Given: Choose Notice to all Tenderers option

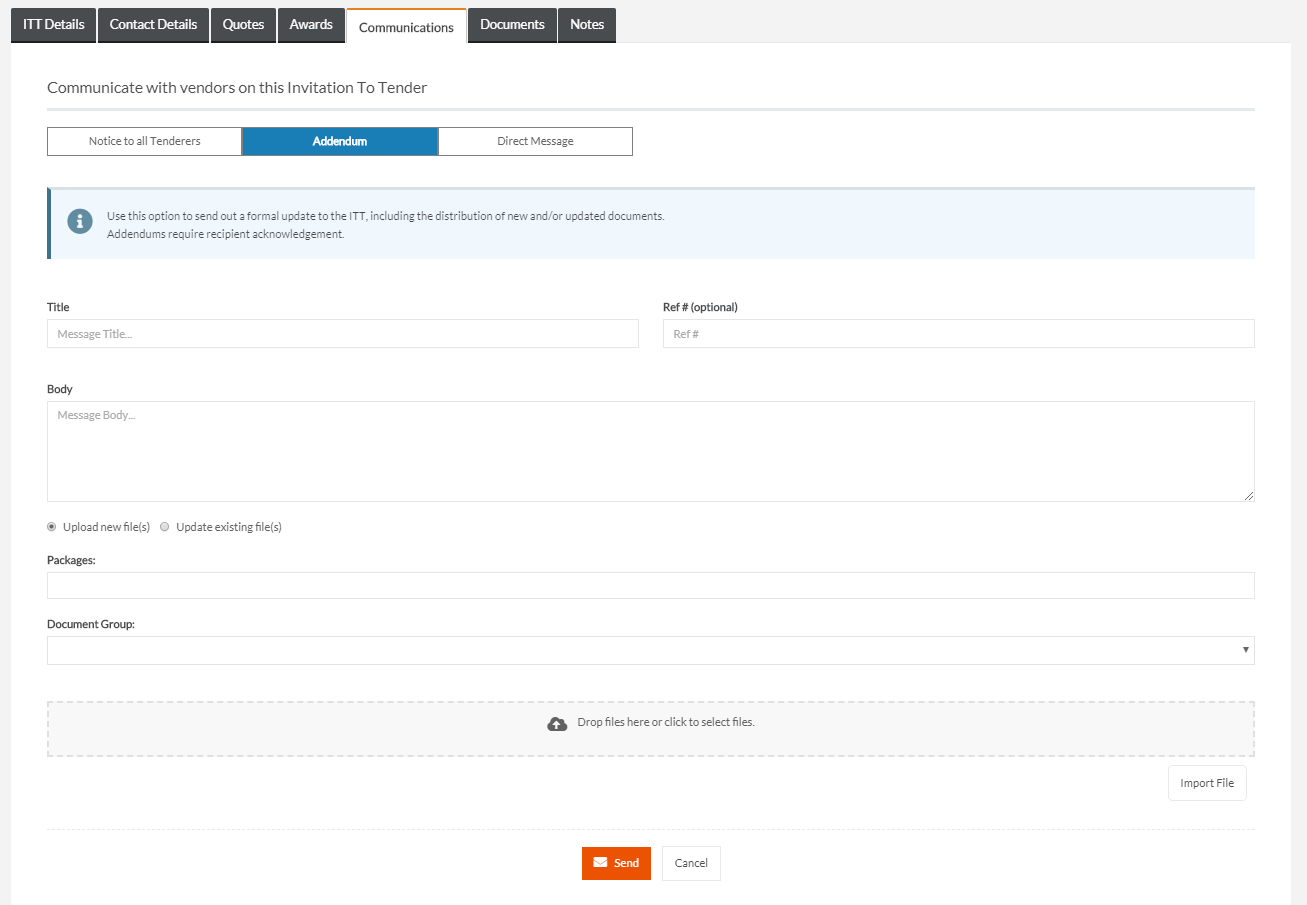Looking at the screenshot, I should click(145, 141).
